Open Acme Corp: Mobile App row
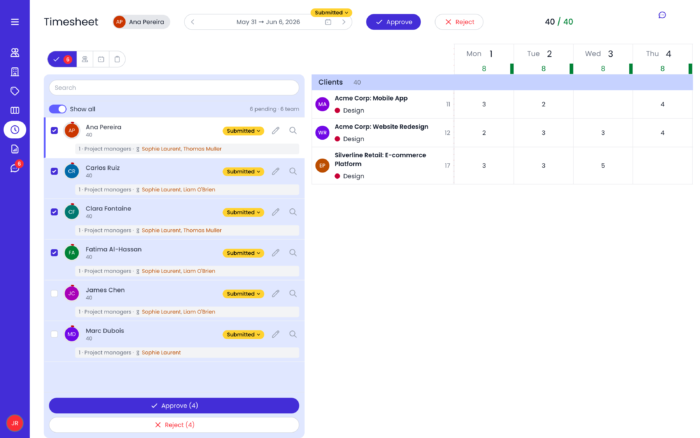 (383, 104)
